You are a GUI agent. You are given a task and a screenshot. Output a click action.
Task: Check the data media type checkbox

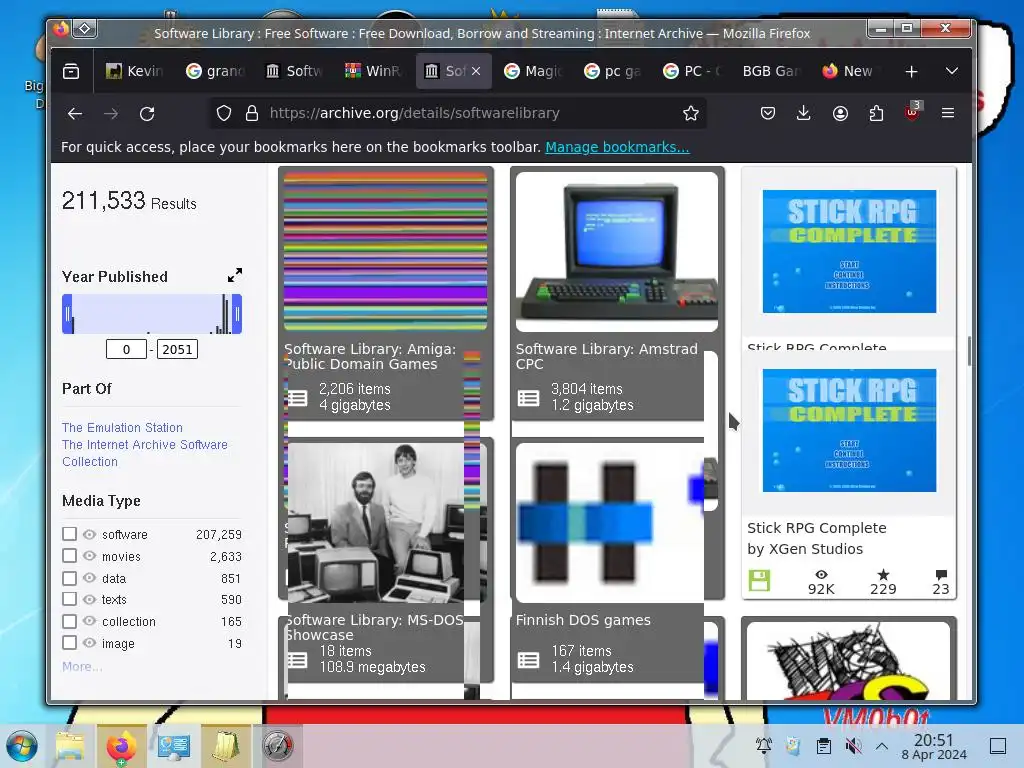(69, 578)
